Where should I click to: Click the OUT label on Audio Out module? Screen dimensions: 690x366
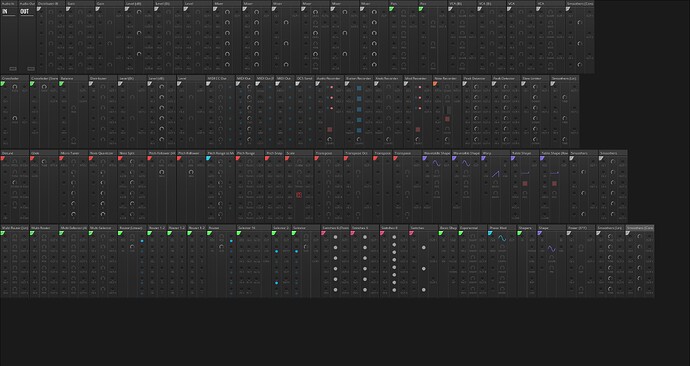coord(24,11)
